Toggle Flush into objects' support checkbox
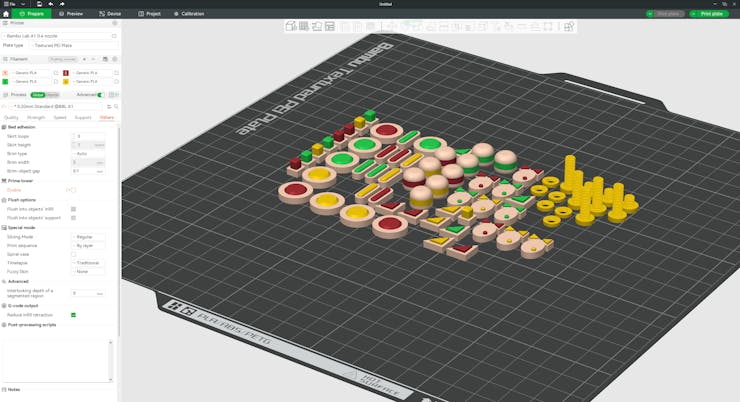This screenshot has height=402, width=740. coord(73,218)
